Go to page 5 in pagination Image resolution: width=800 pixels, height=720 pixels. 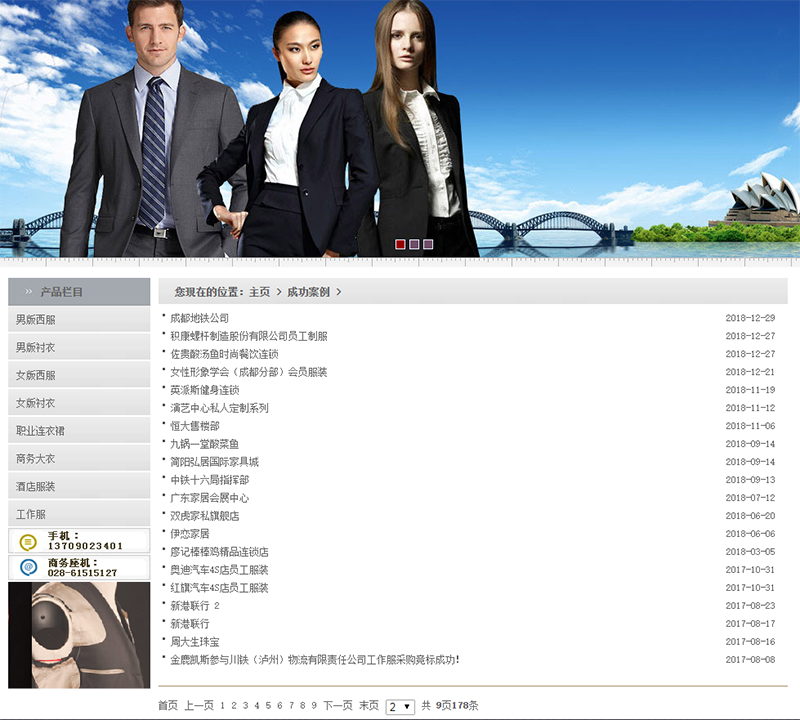(268, 706)
